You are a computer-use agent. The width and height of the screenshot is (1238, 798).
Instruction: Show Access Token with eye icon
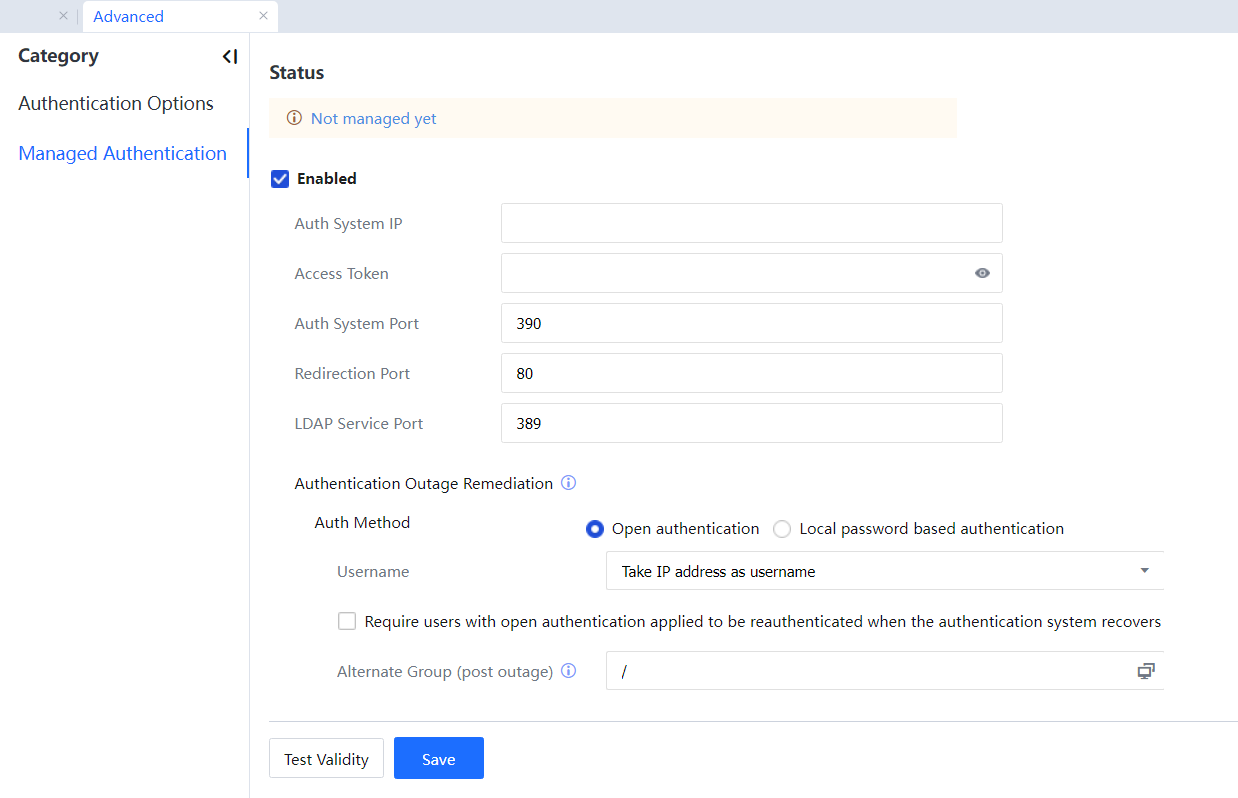(982, 273)
